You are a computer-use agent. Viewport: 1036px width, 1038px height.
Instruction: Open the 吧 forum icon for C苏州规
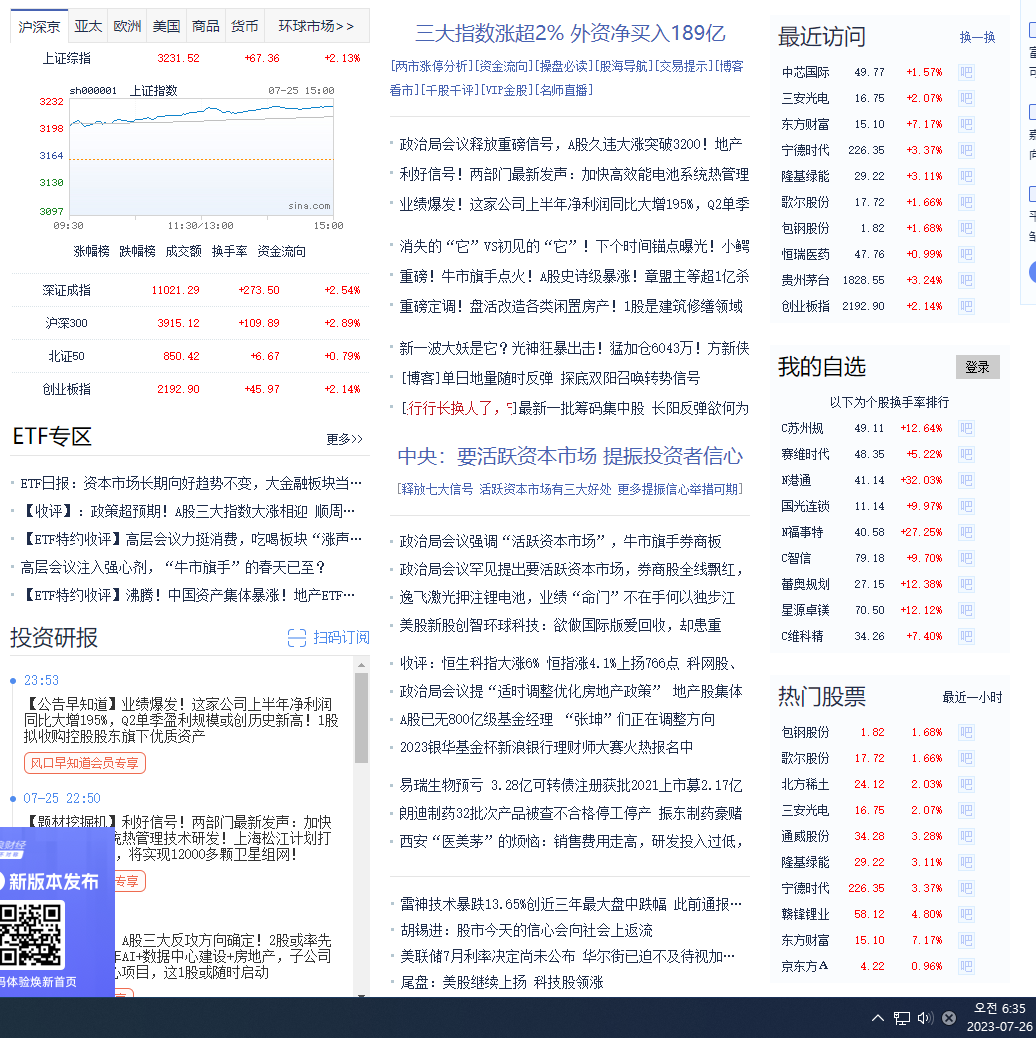966,428
